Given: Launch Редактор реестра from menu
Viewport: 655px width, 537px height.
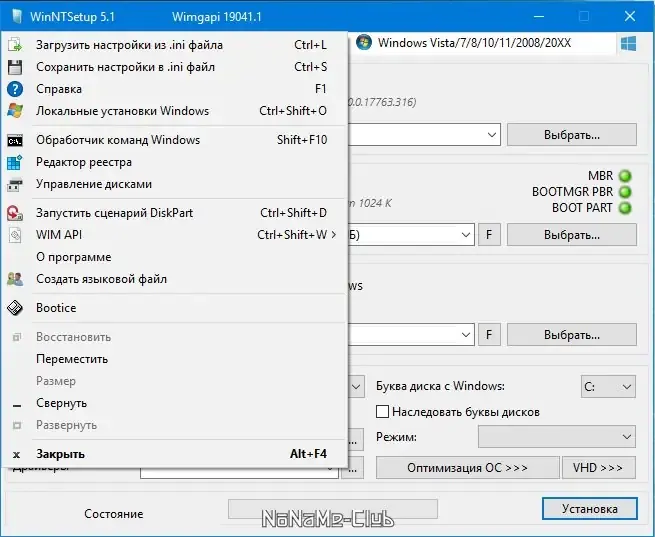Looking at the screenshot, I should click(175, 162).
